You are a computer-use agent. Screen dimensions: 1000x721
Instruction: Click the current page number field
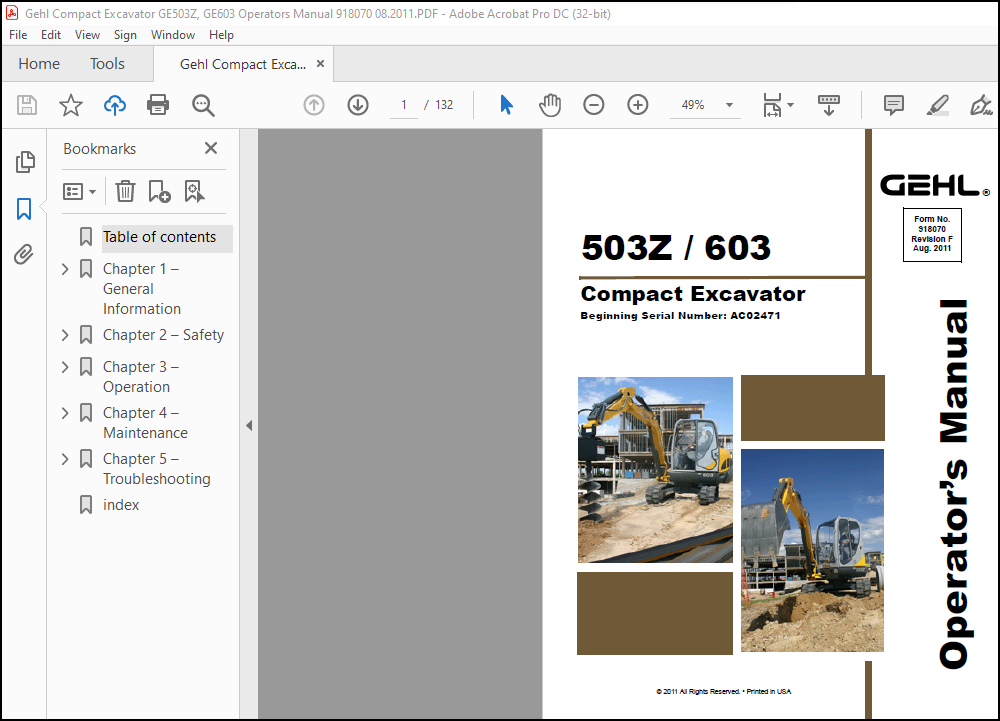tap(404, 105)
